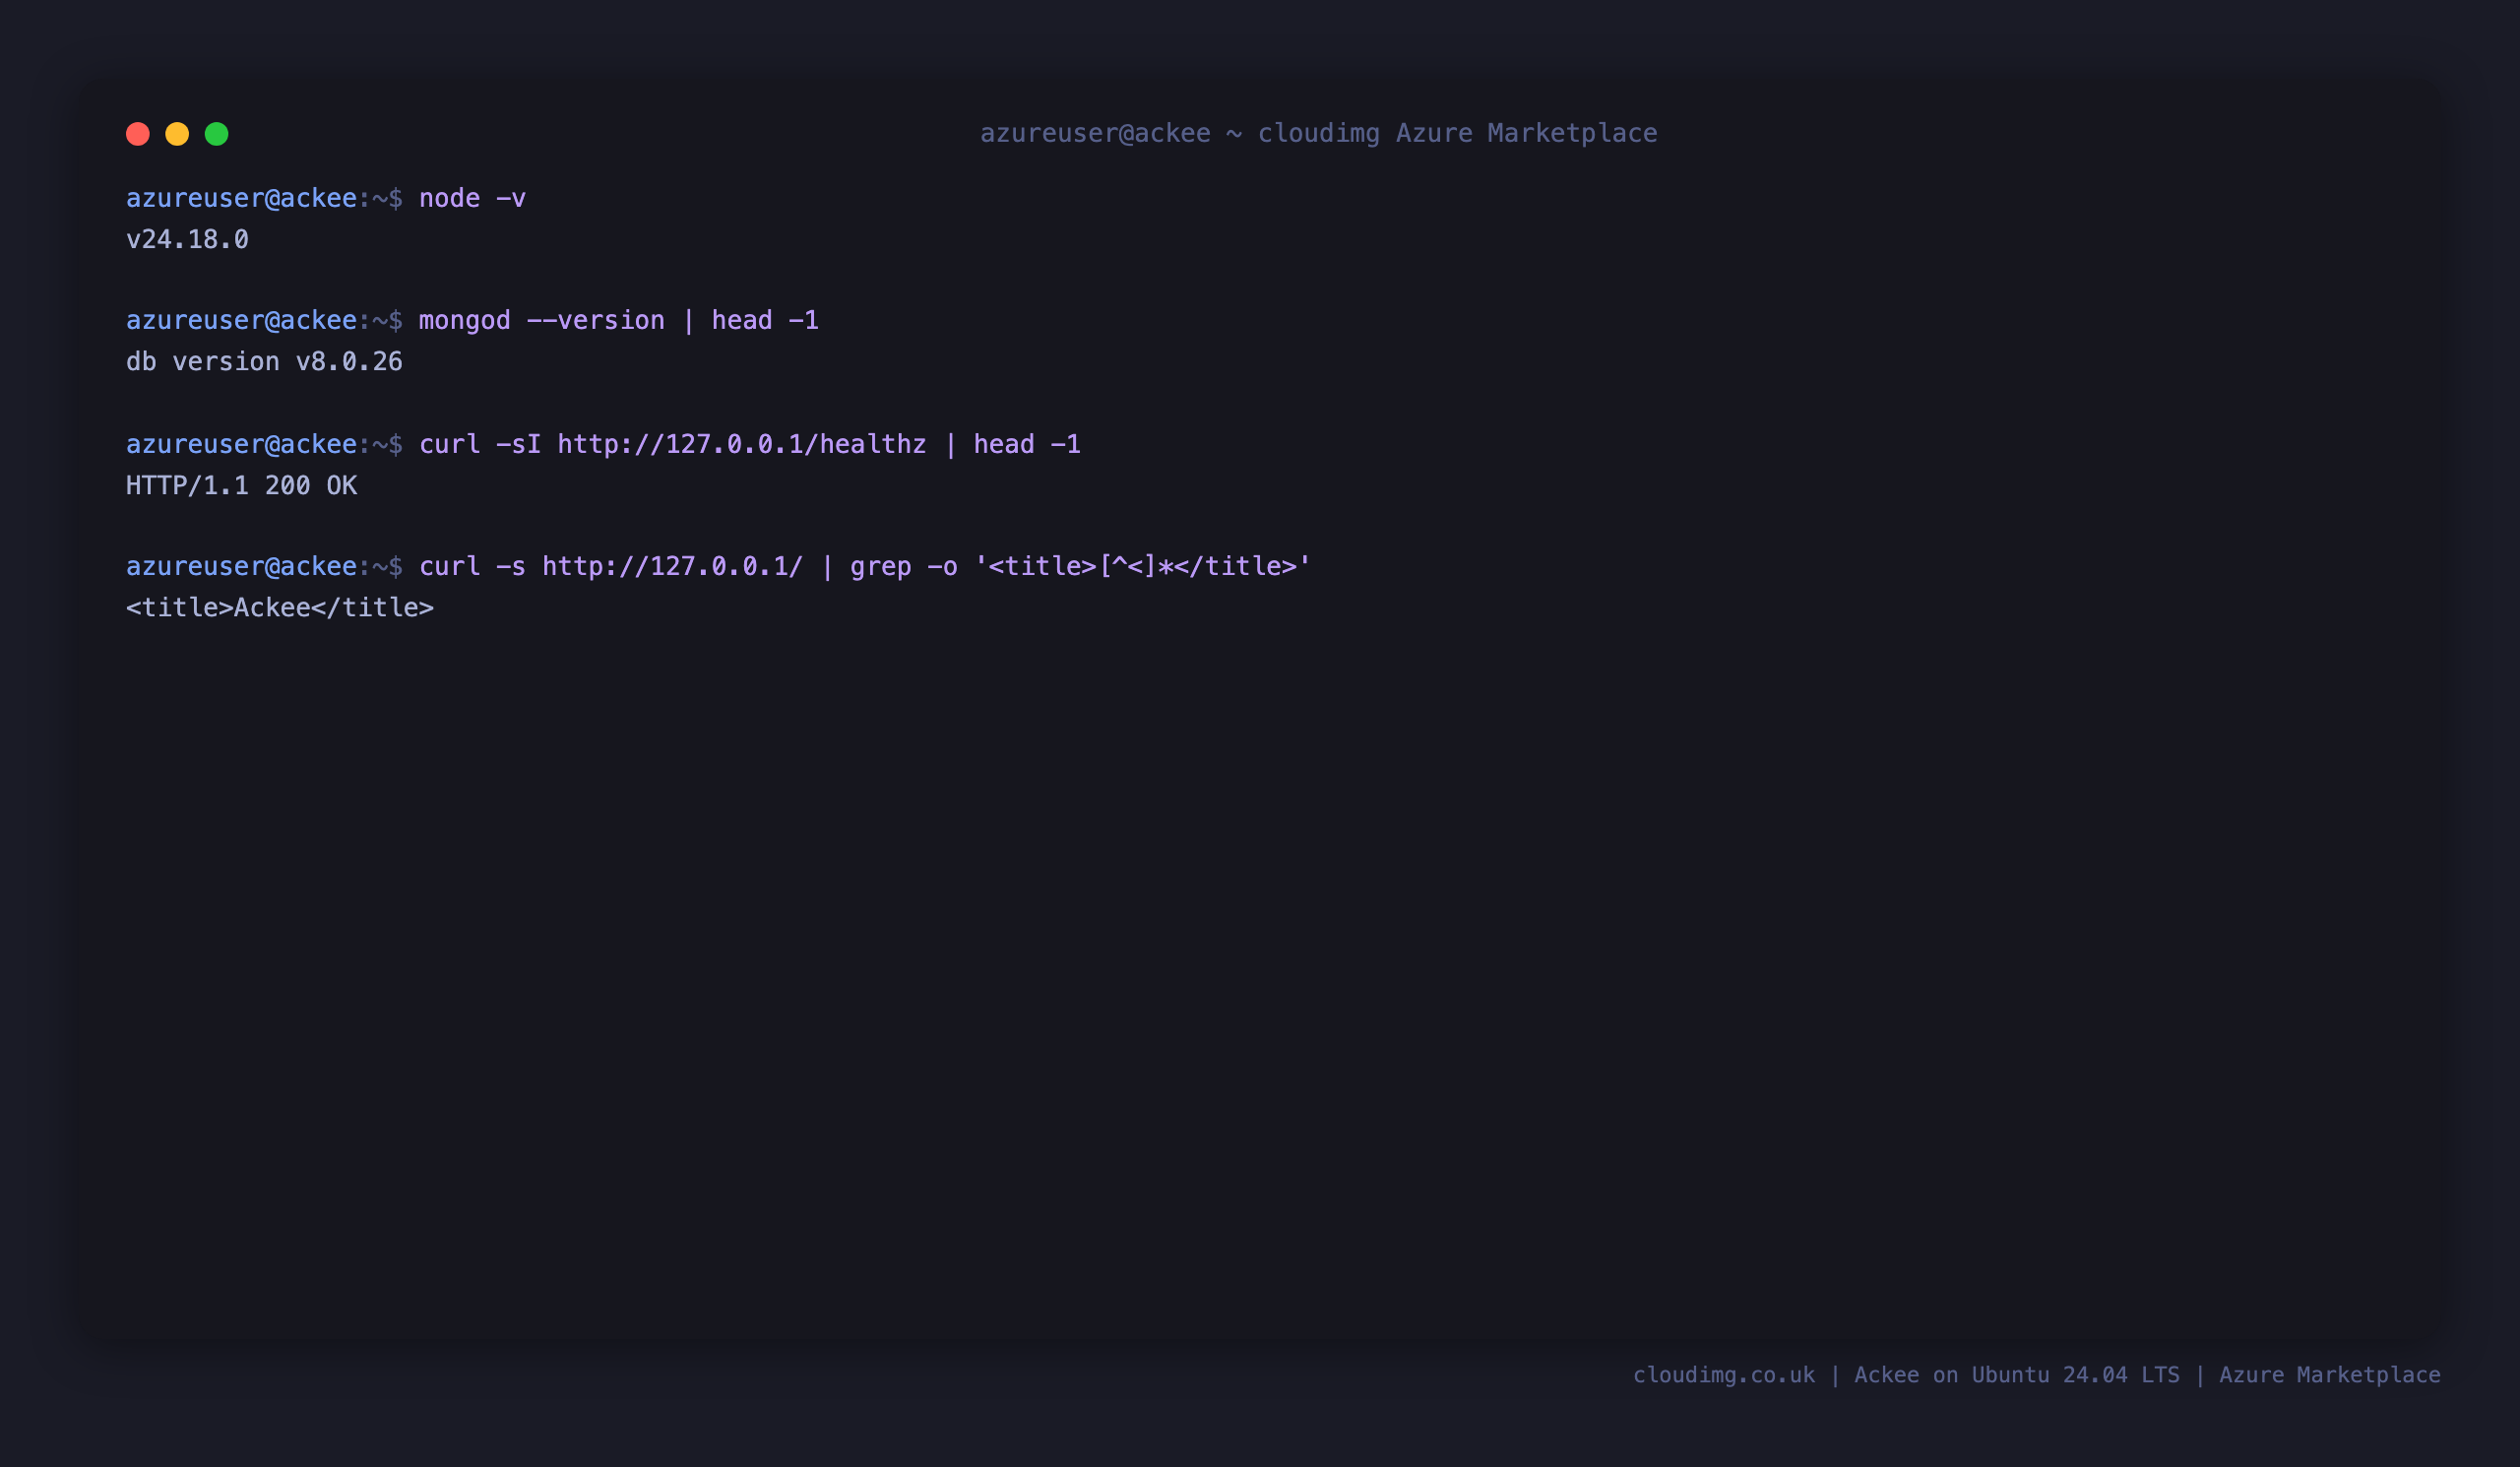Screen dimensions: 2520x1467
Task: Click the 'mongod --version | head -1' command
Action: pyautogui.click(x=618, y=320)
